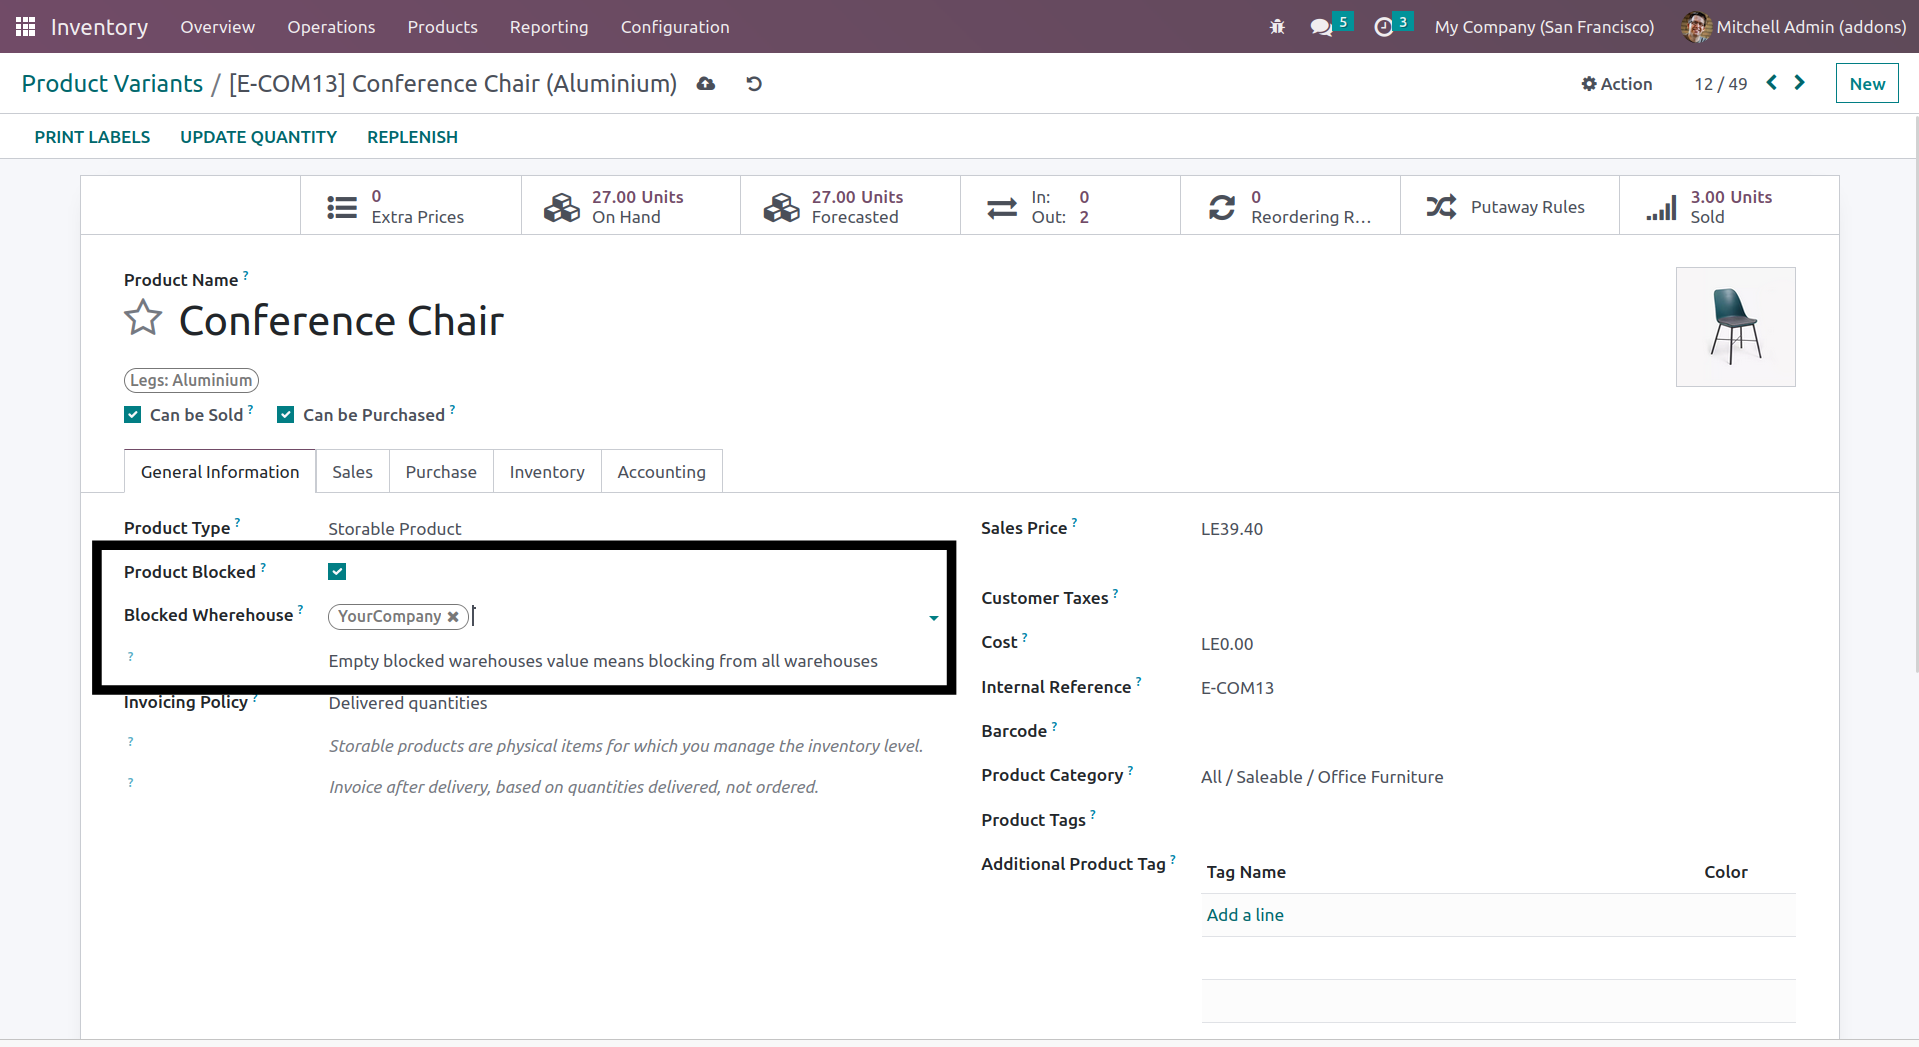Open the activities clock icon

point(1383,27)
